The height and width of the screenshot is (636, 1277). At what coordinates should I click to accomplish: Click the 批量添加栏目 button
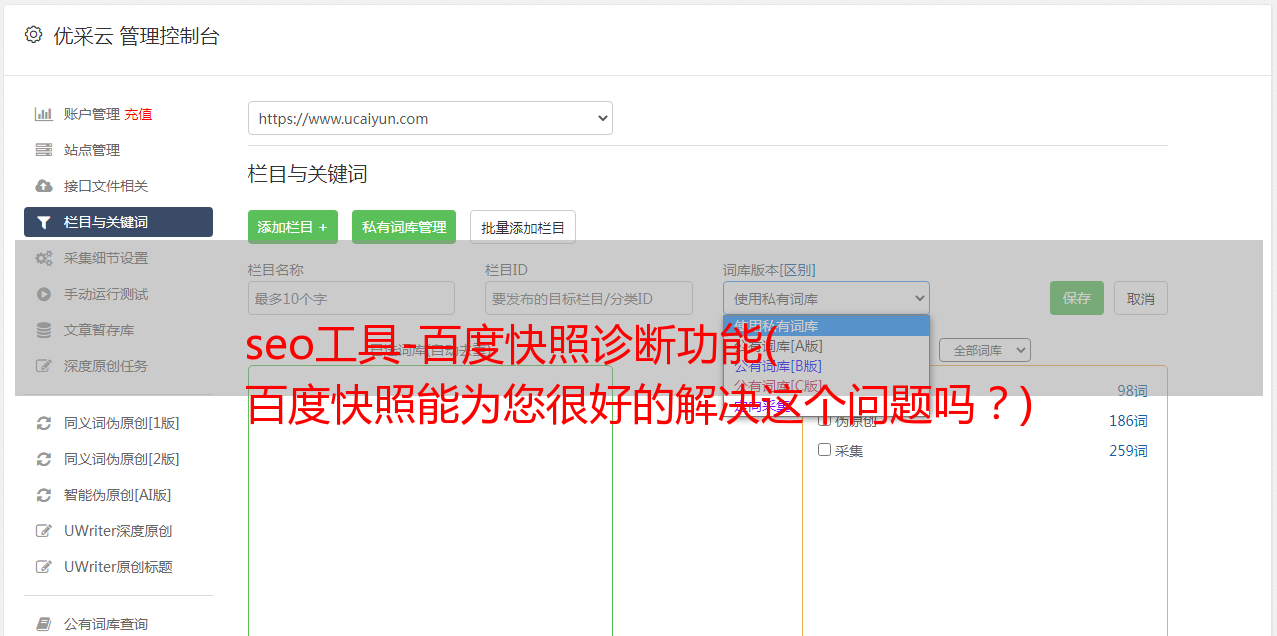pos(523,227)
